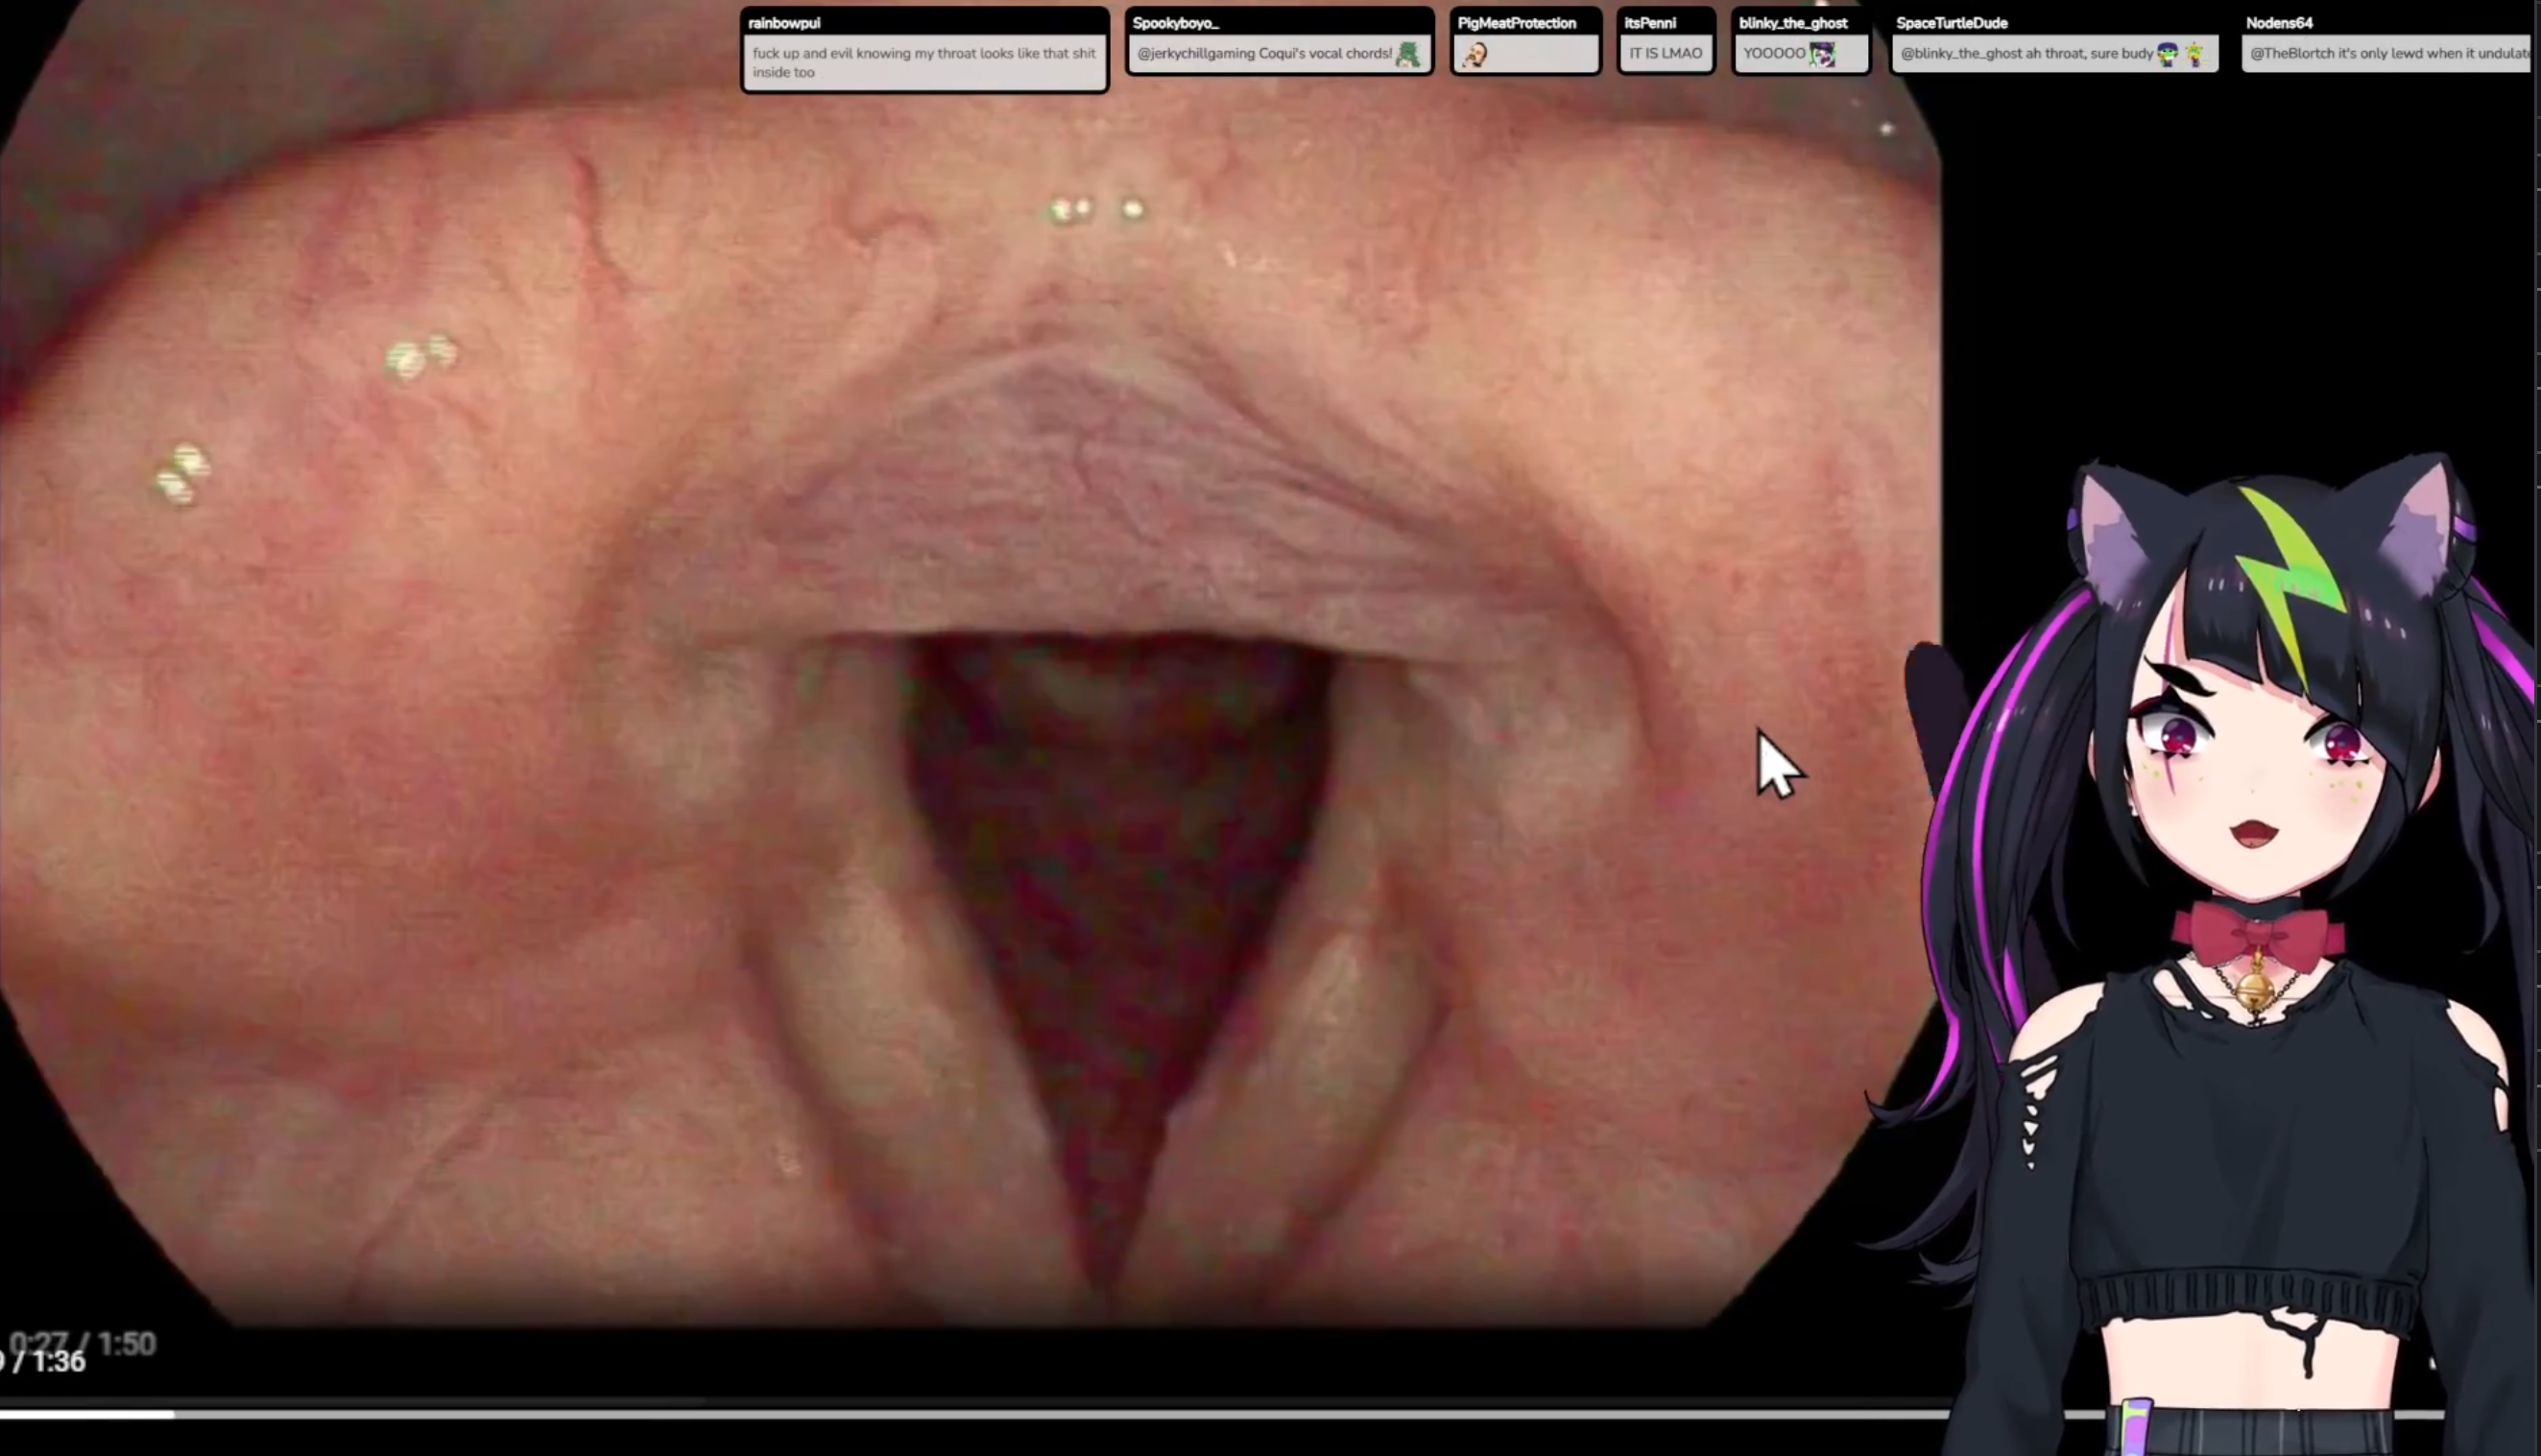Click the 'YOOOOO' message text
The height and width of the screenshot is (1456, 2541).
coord(1774,54)
